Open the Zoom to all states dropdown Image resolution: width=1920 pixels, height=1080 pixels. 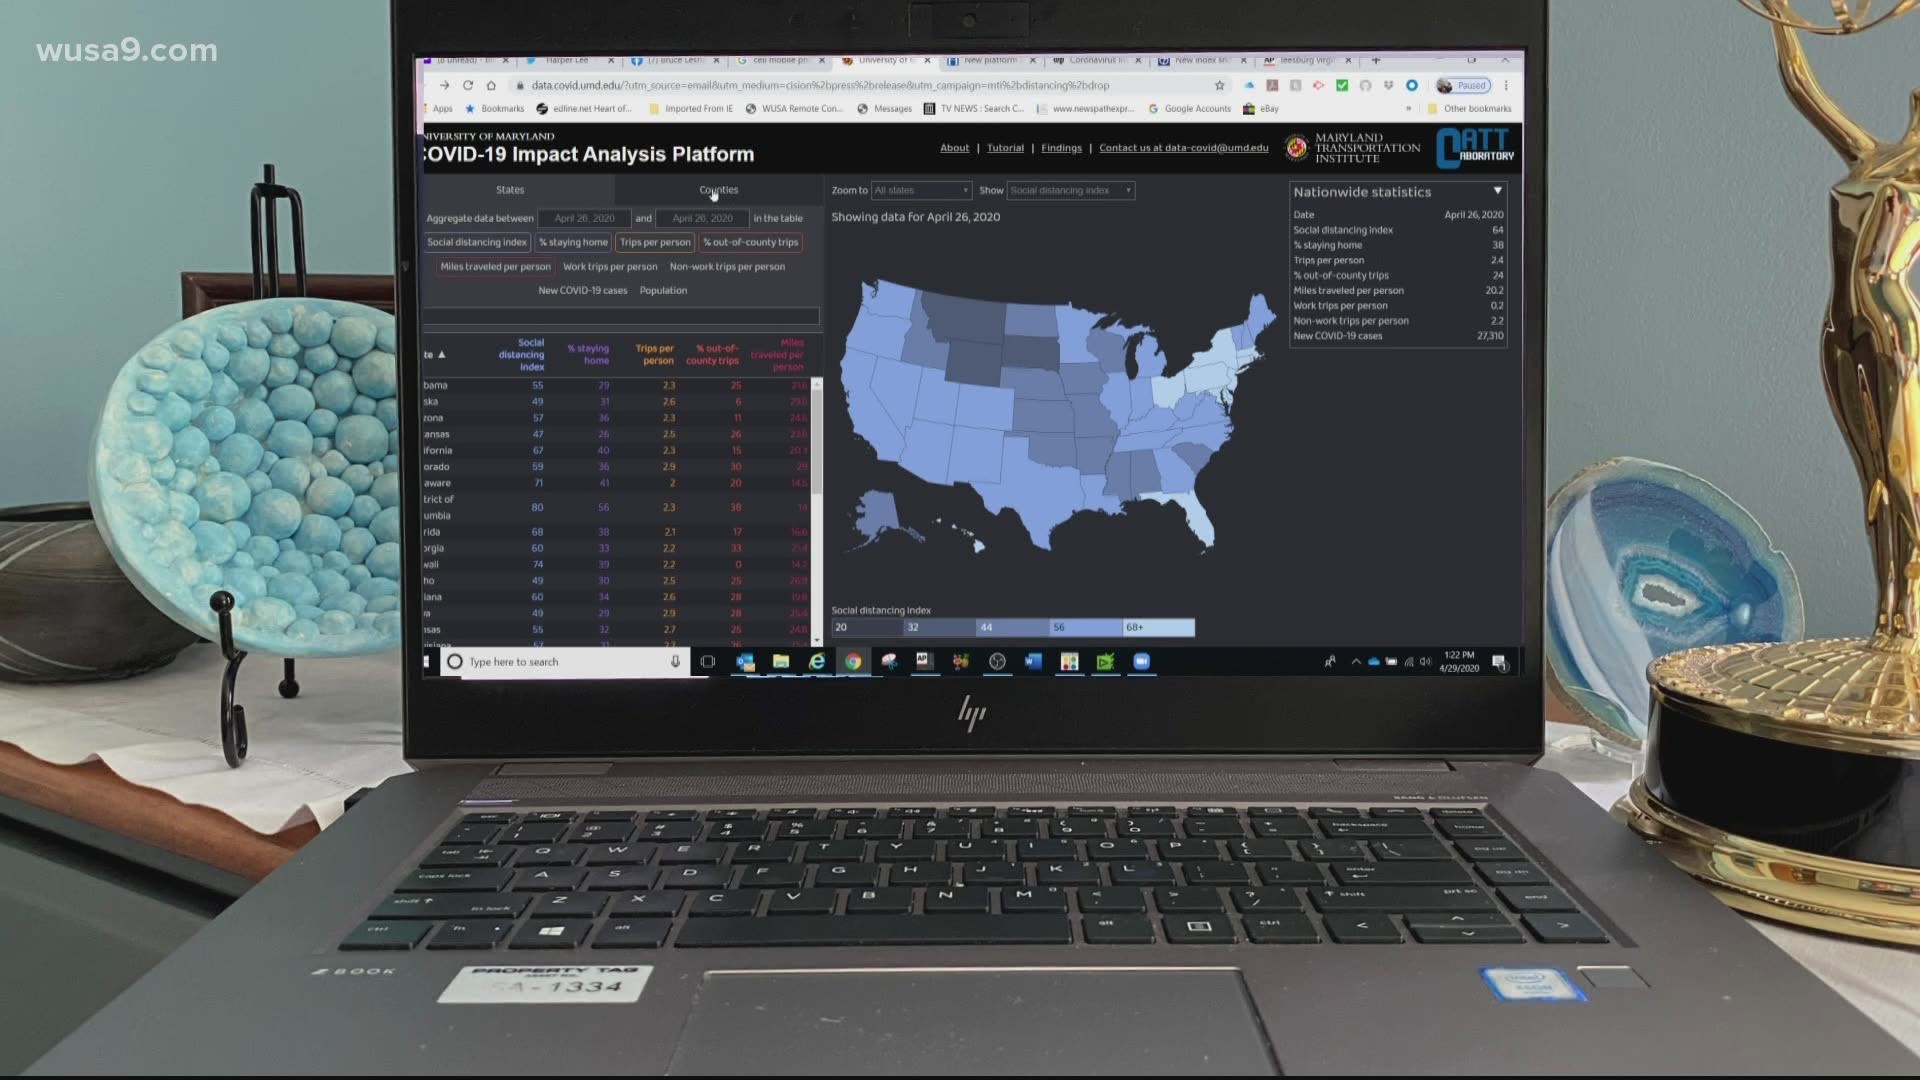tap(920, 190)
